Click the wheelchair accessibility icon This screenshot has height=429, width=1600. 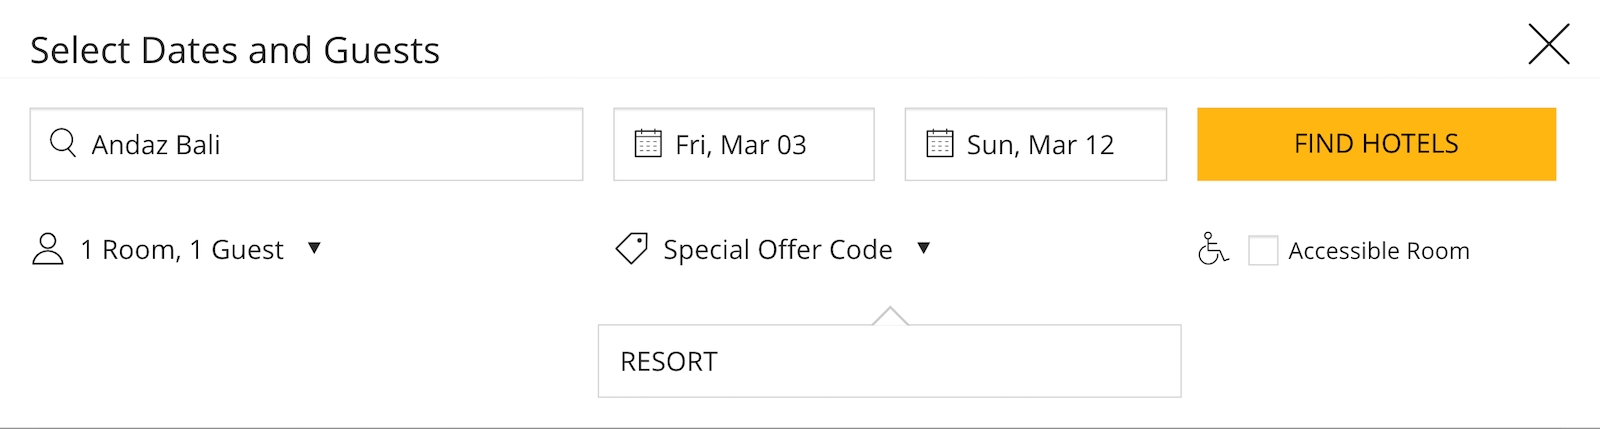pos(1213,249)
